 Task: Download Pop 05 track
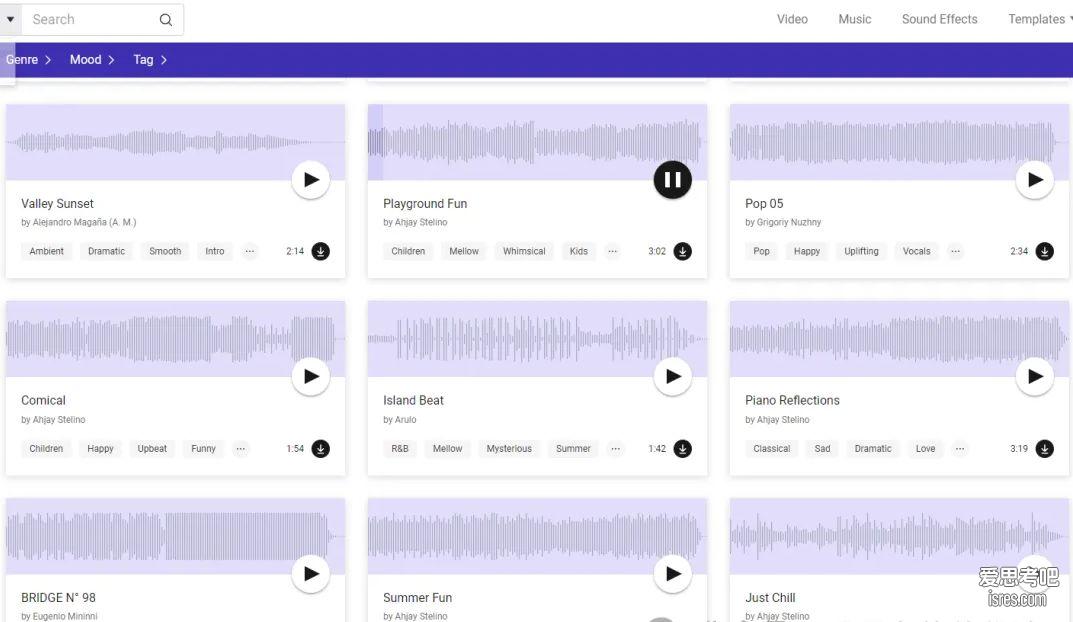(1044, 251)
